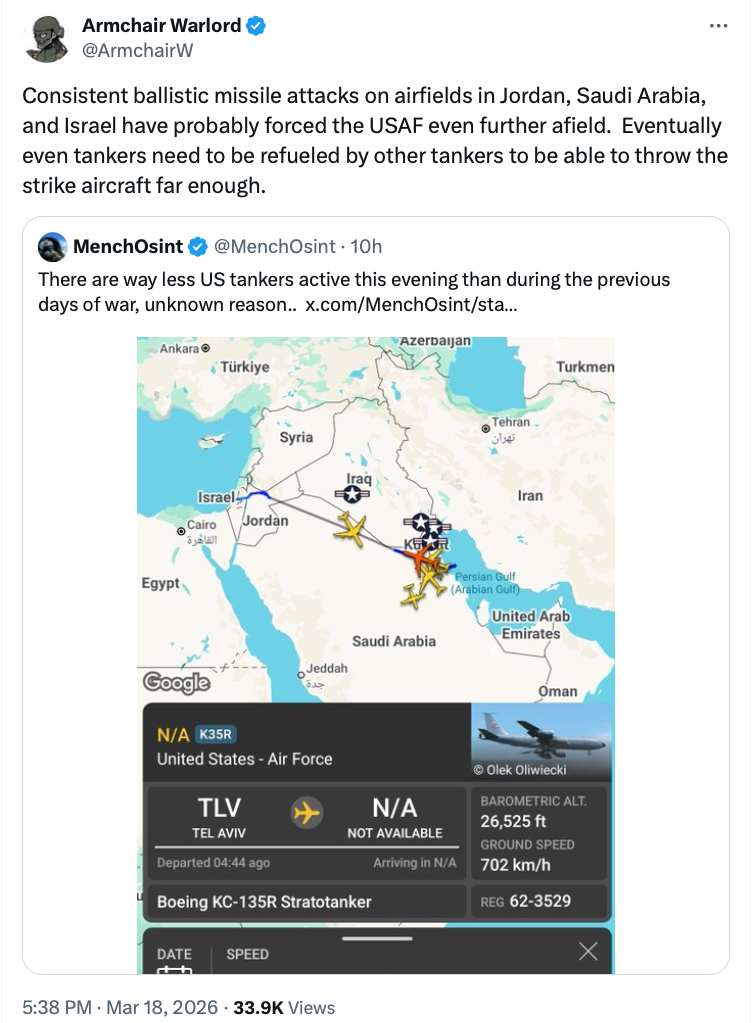Click the 33.9K Views counter
Viewport: 754px width, 1023px height.
[x=284, y=1007]
